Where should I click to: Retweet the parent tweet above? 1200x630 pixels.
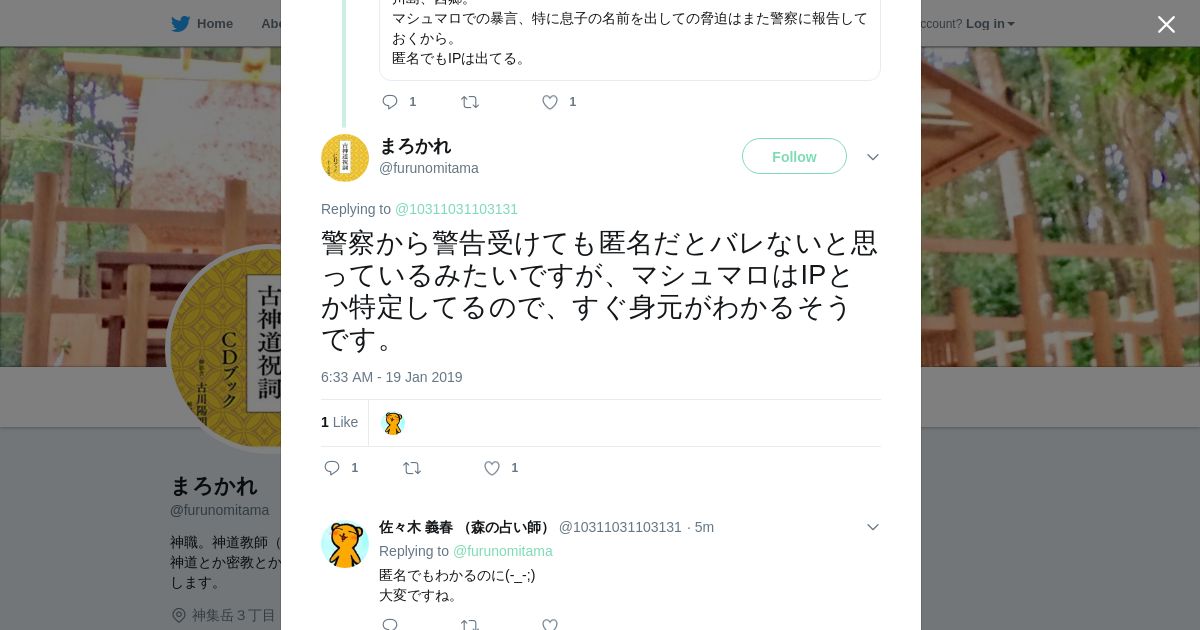470,102
